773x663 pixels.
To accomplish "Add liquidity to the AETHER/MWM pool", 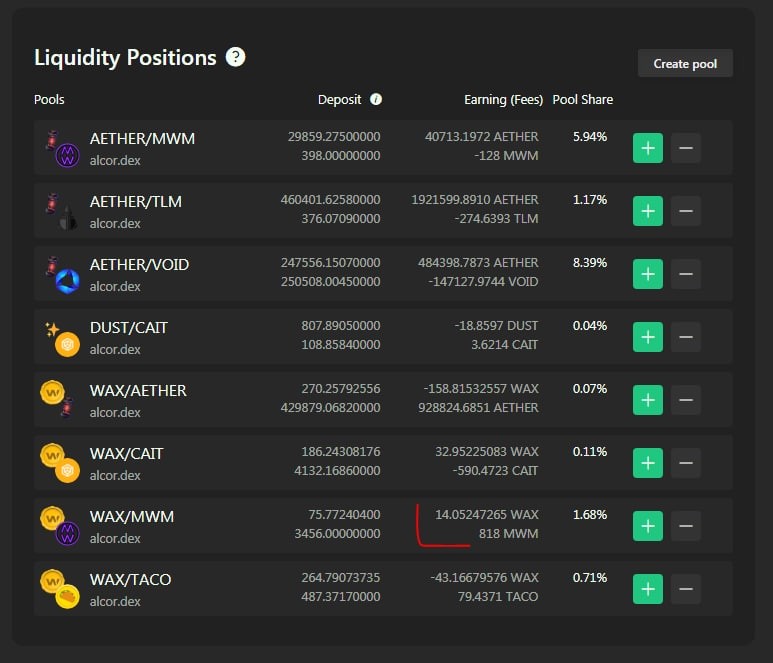I will point(647,148).
